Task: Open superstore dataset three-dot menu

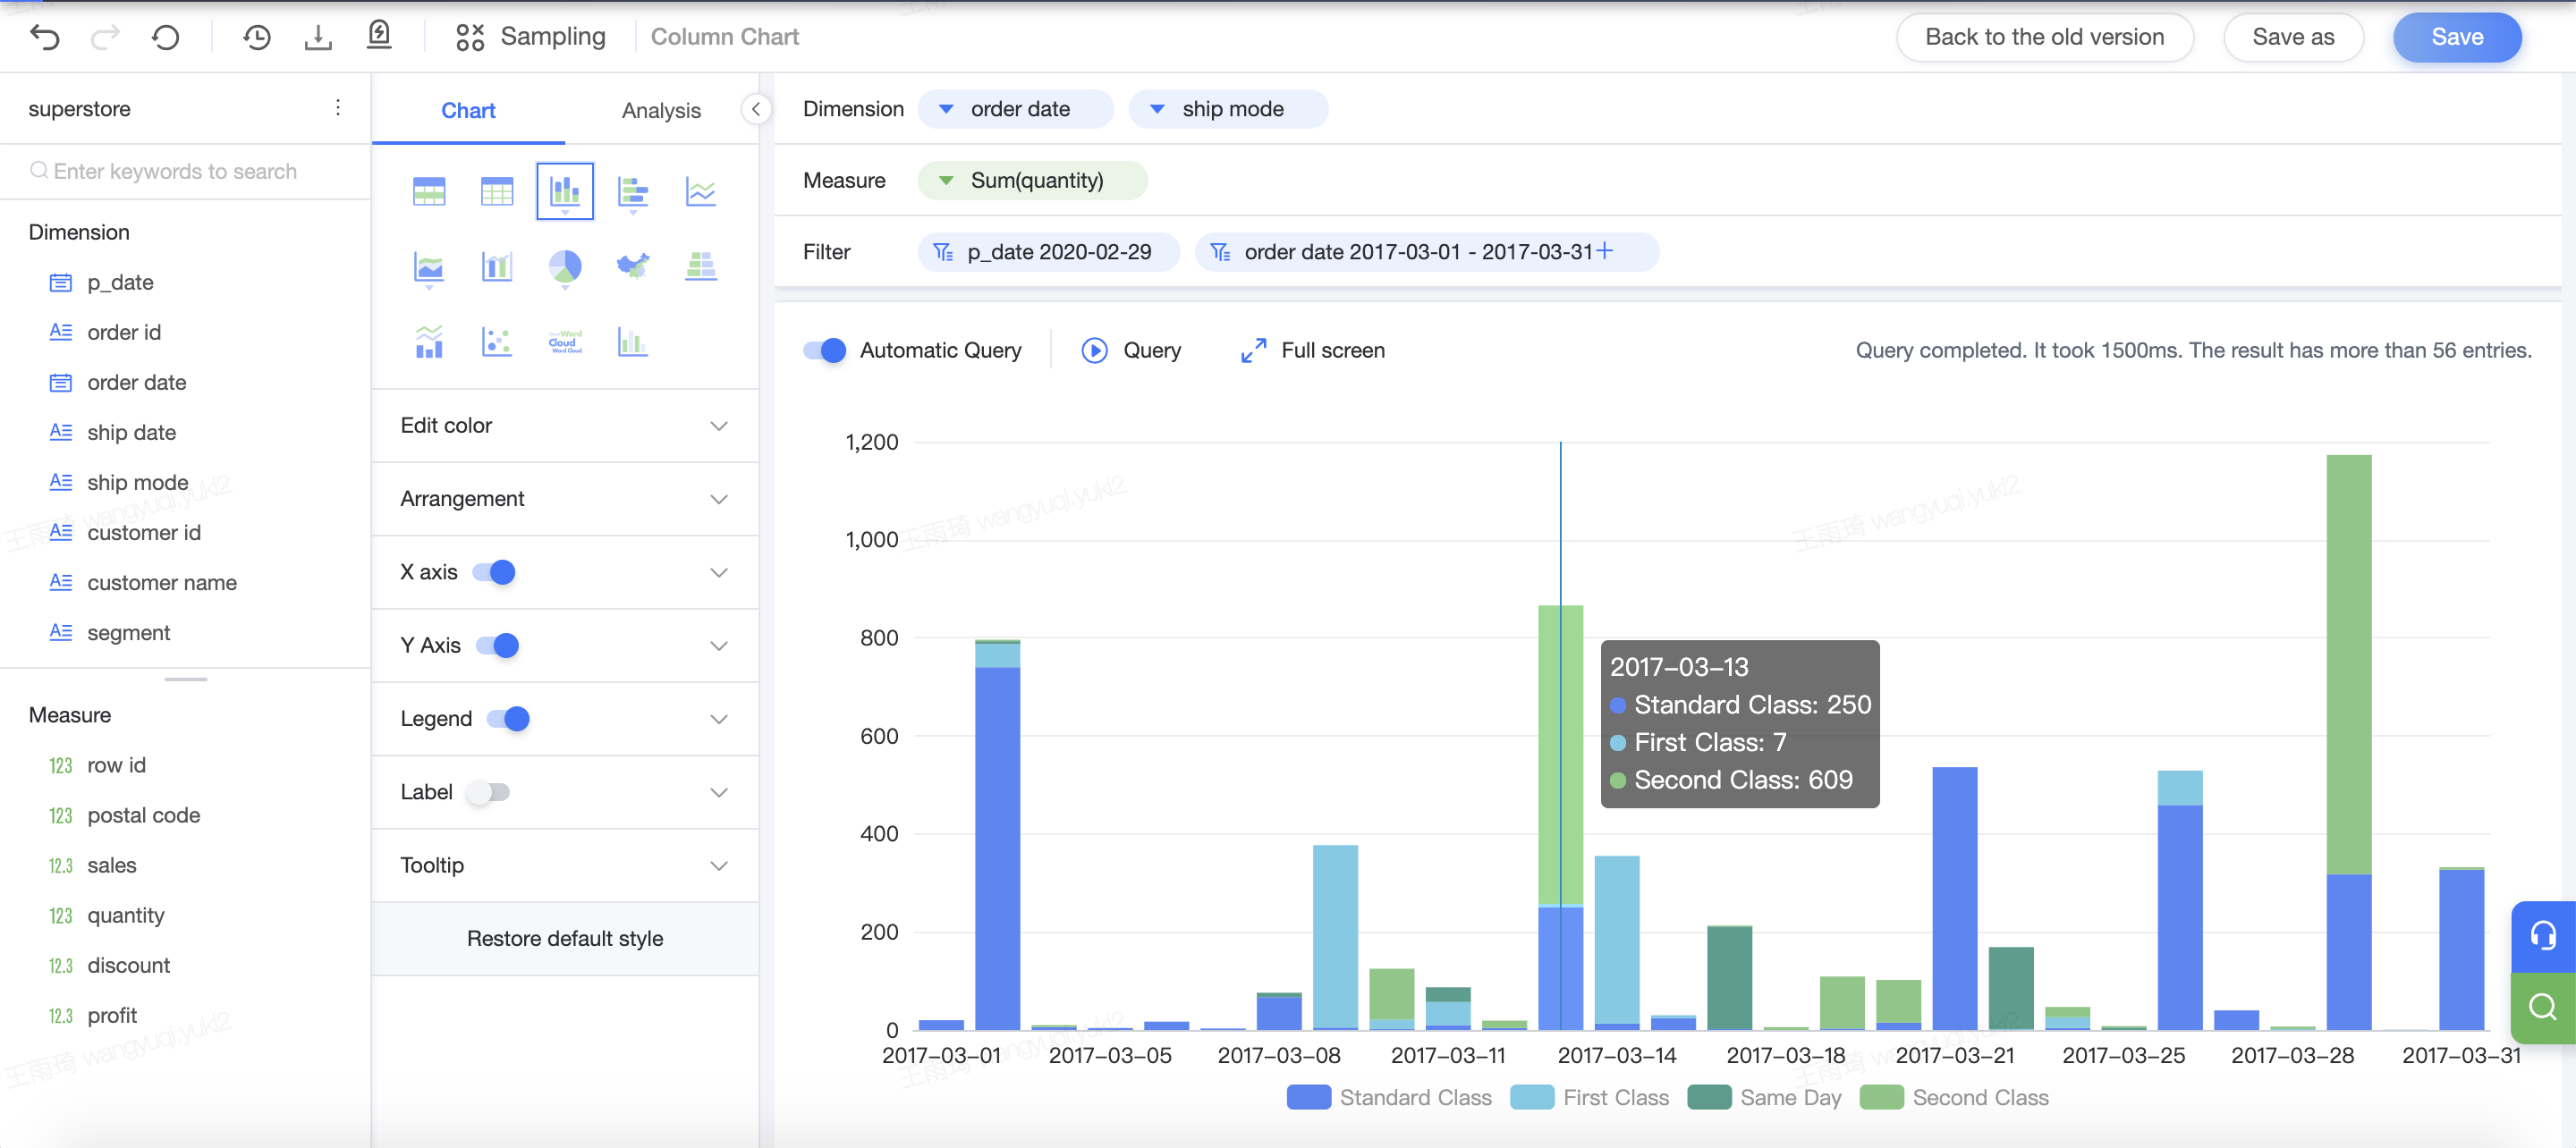Action: click(x=338, y=107)
